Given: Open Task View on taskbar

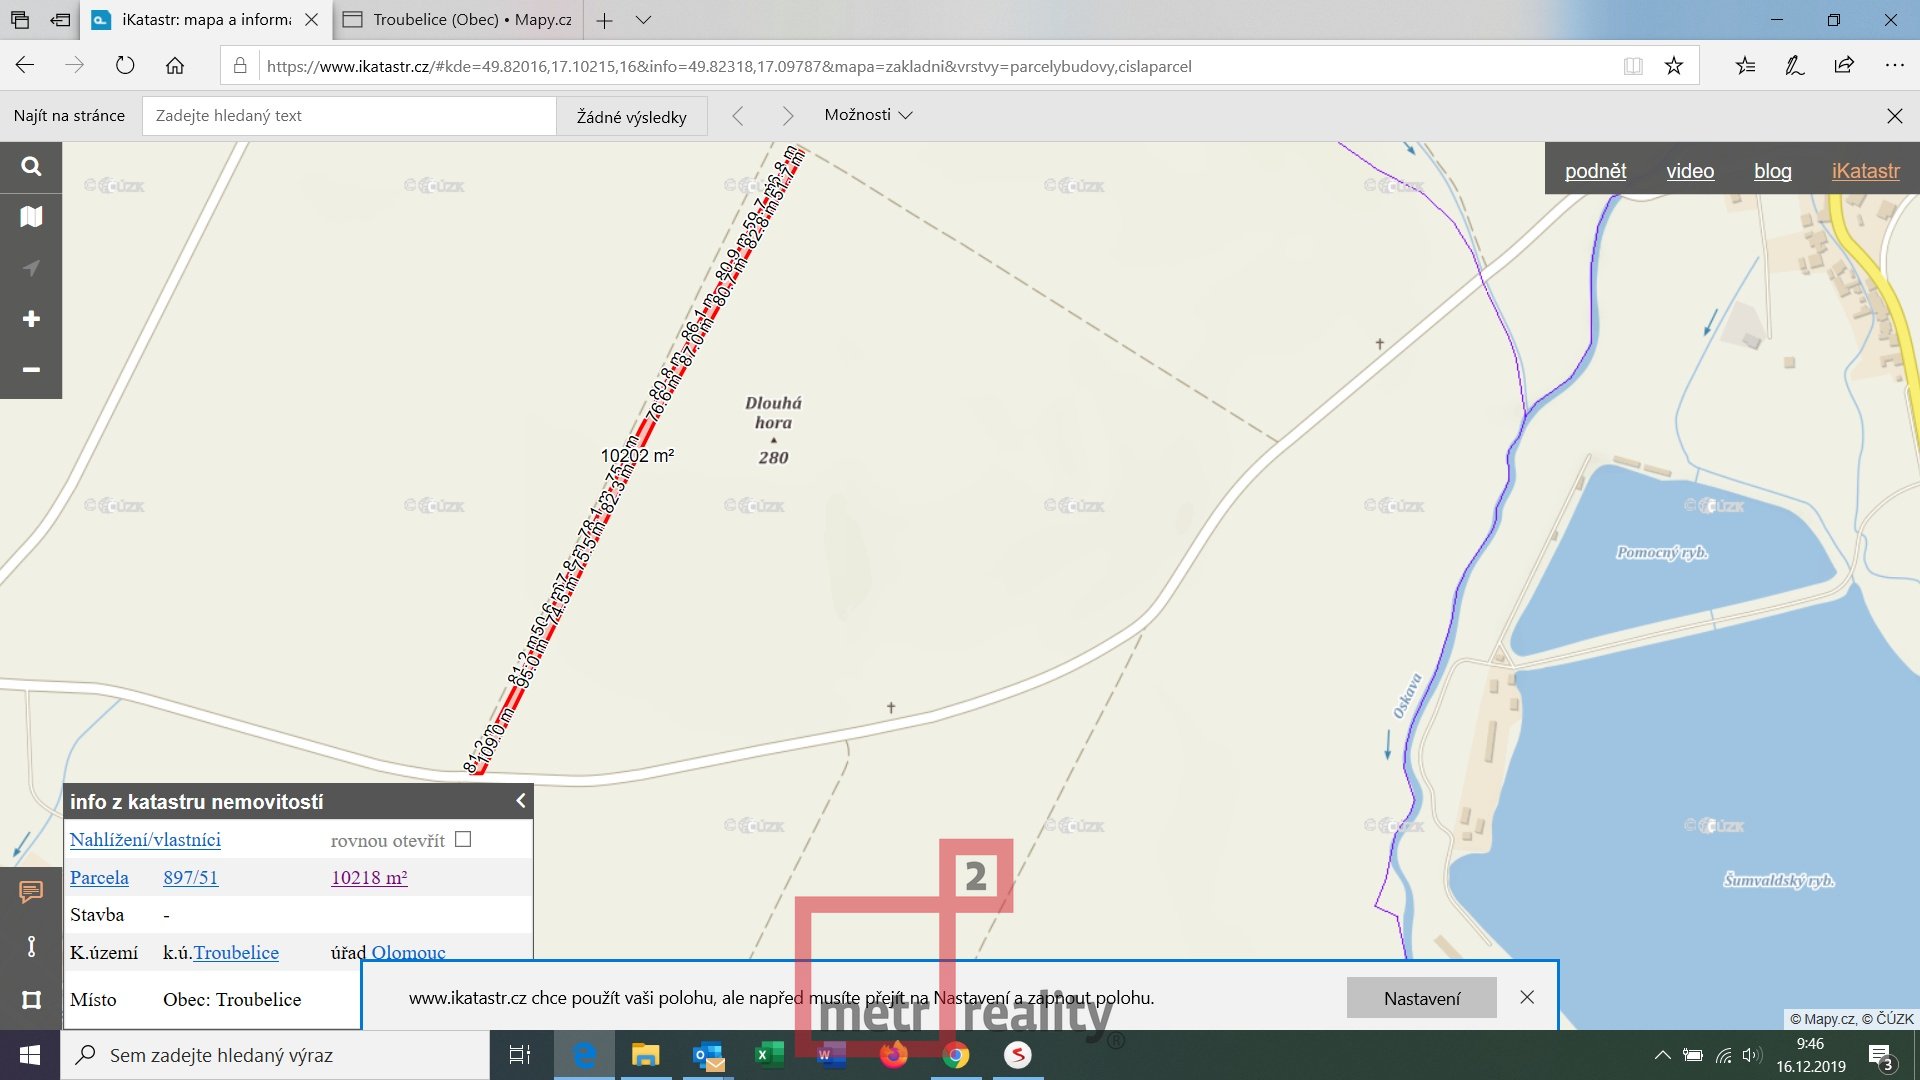Looking at the screenshot, I should (519, 1055).
